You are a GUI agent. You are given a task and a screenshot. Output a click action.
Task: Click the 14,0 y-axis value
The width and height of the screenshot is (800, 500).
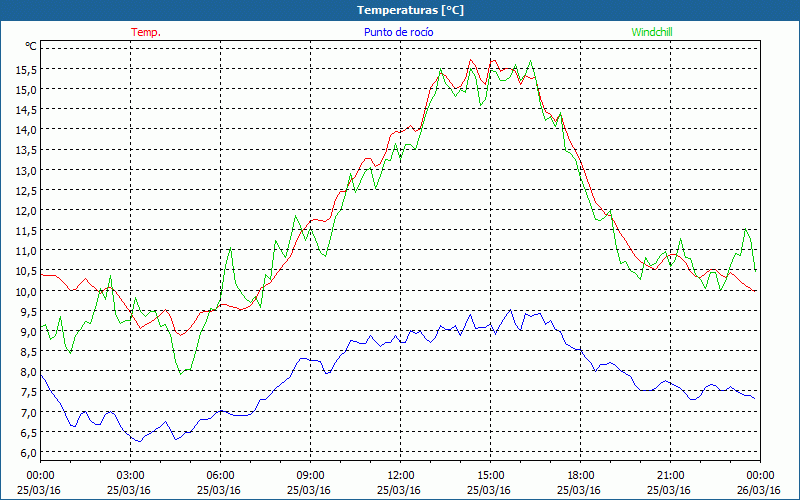pyautogui.click(x=26, y=130)
